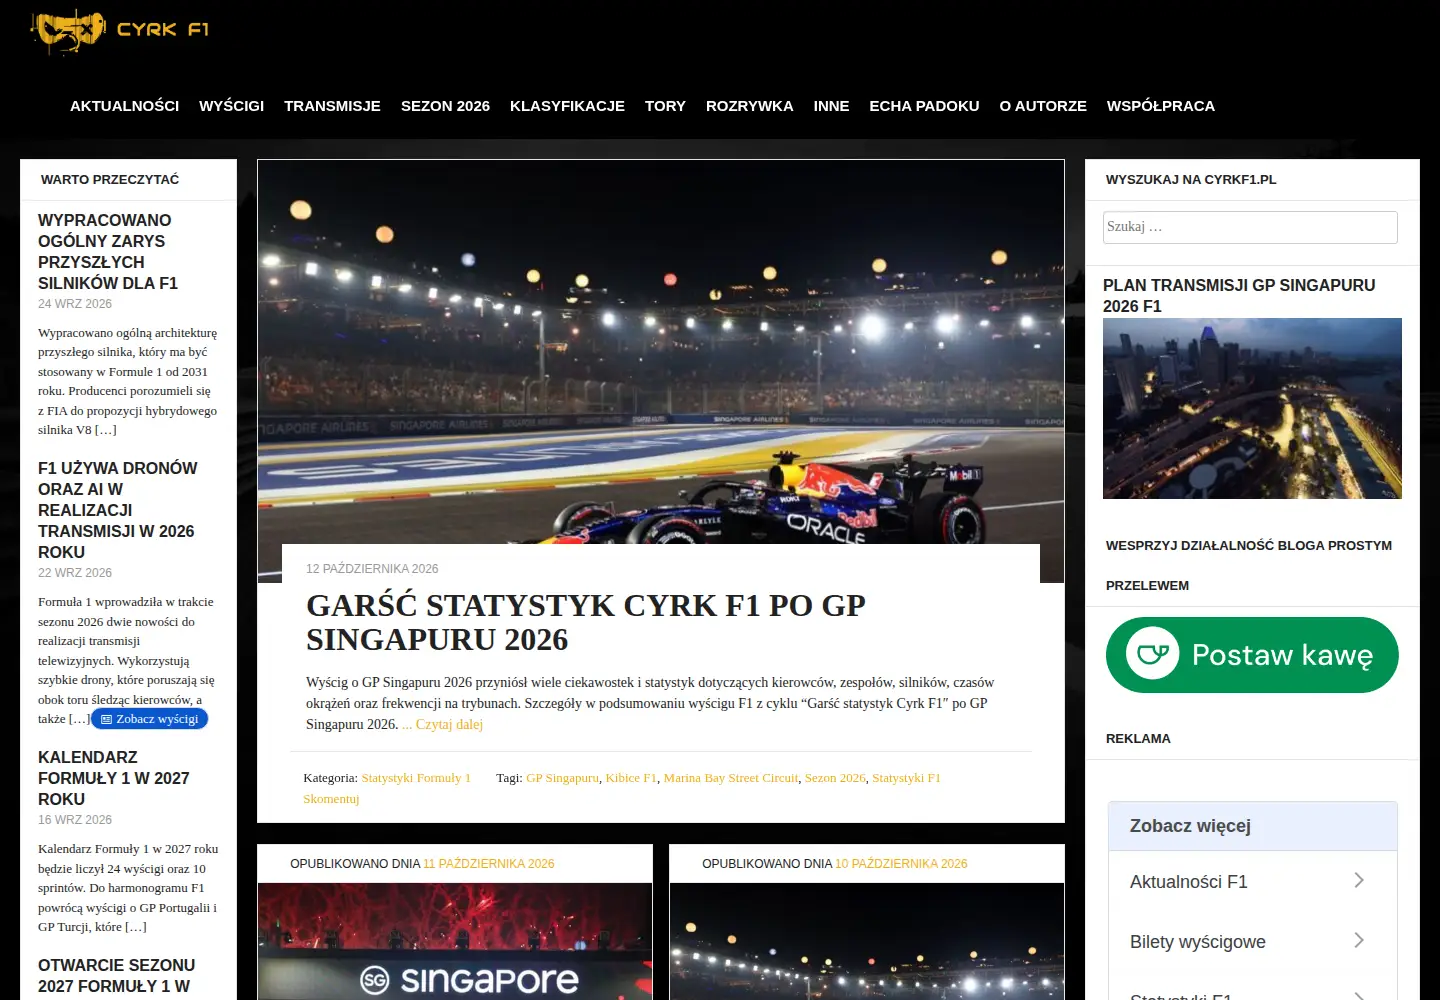Go to the O autorze page
1440x1000 pixels.
(1043, 106)
